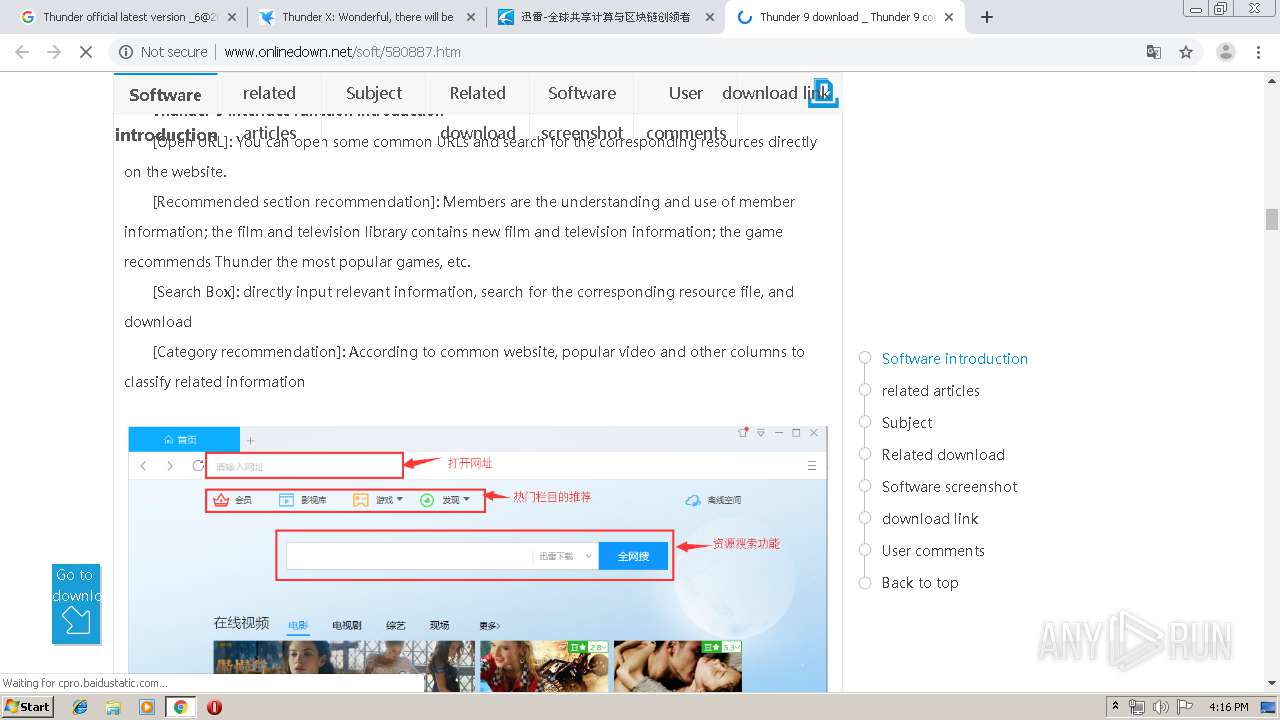The height and width of the screenshot is (720, 1280).
Task: Jump to Software screenshot in the sidebar
Action: [x=950, y=487]
